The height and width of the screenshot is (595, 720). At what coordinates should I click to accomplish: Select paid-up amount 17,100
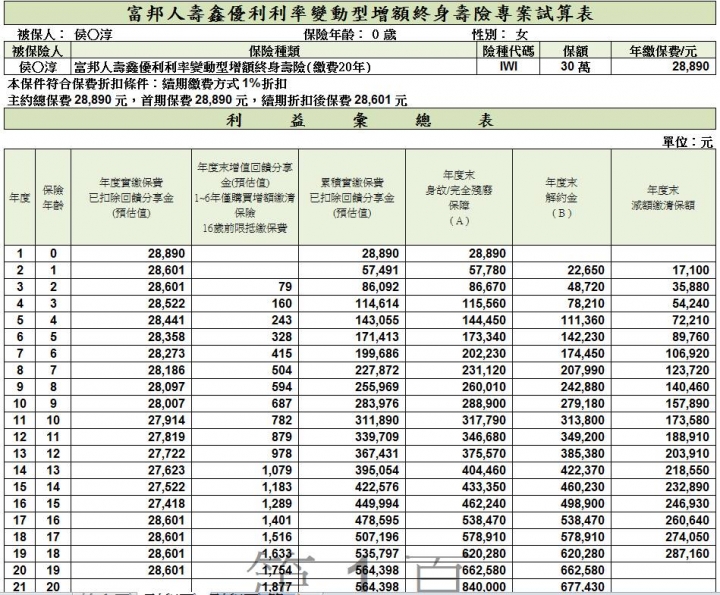pyautogui.click(x=691, y=270)
